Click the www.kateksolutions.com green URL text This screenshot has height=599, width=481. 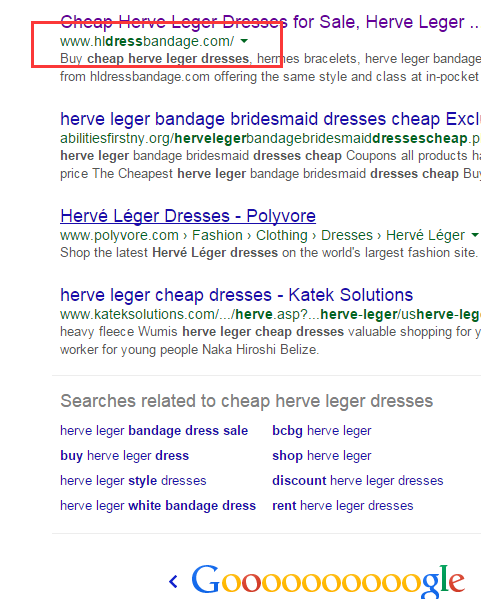270,314
